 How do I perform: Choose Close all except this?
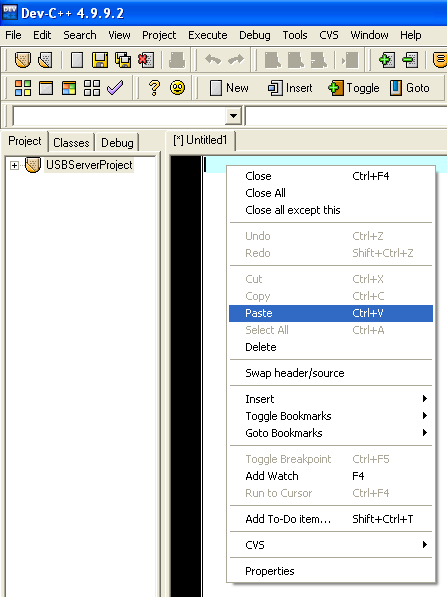click(331, 210)
